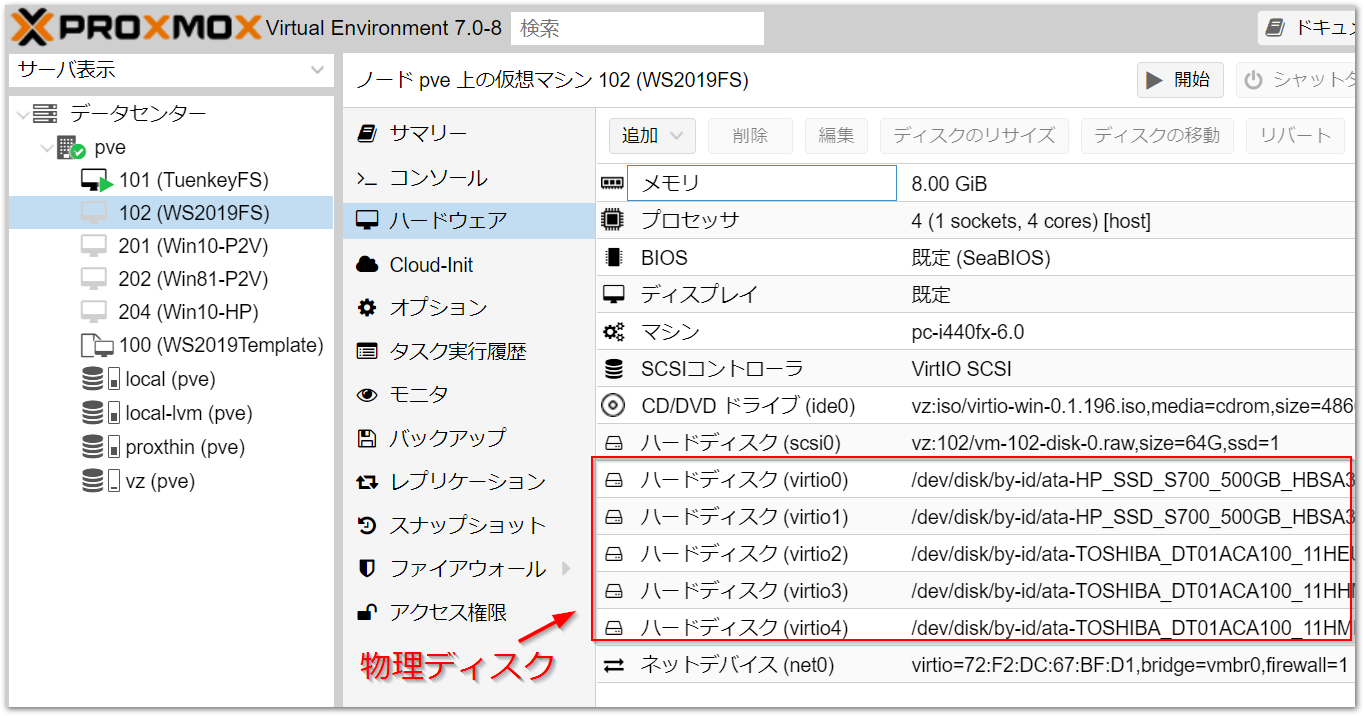This screenshot has height=716, width=1364.
Task: Select the ハードディスク (virtio4) row
Action: [x=976, y=628]
